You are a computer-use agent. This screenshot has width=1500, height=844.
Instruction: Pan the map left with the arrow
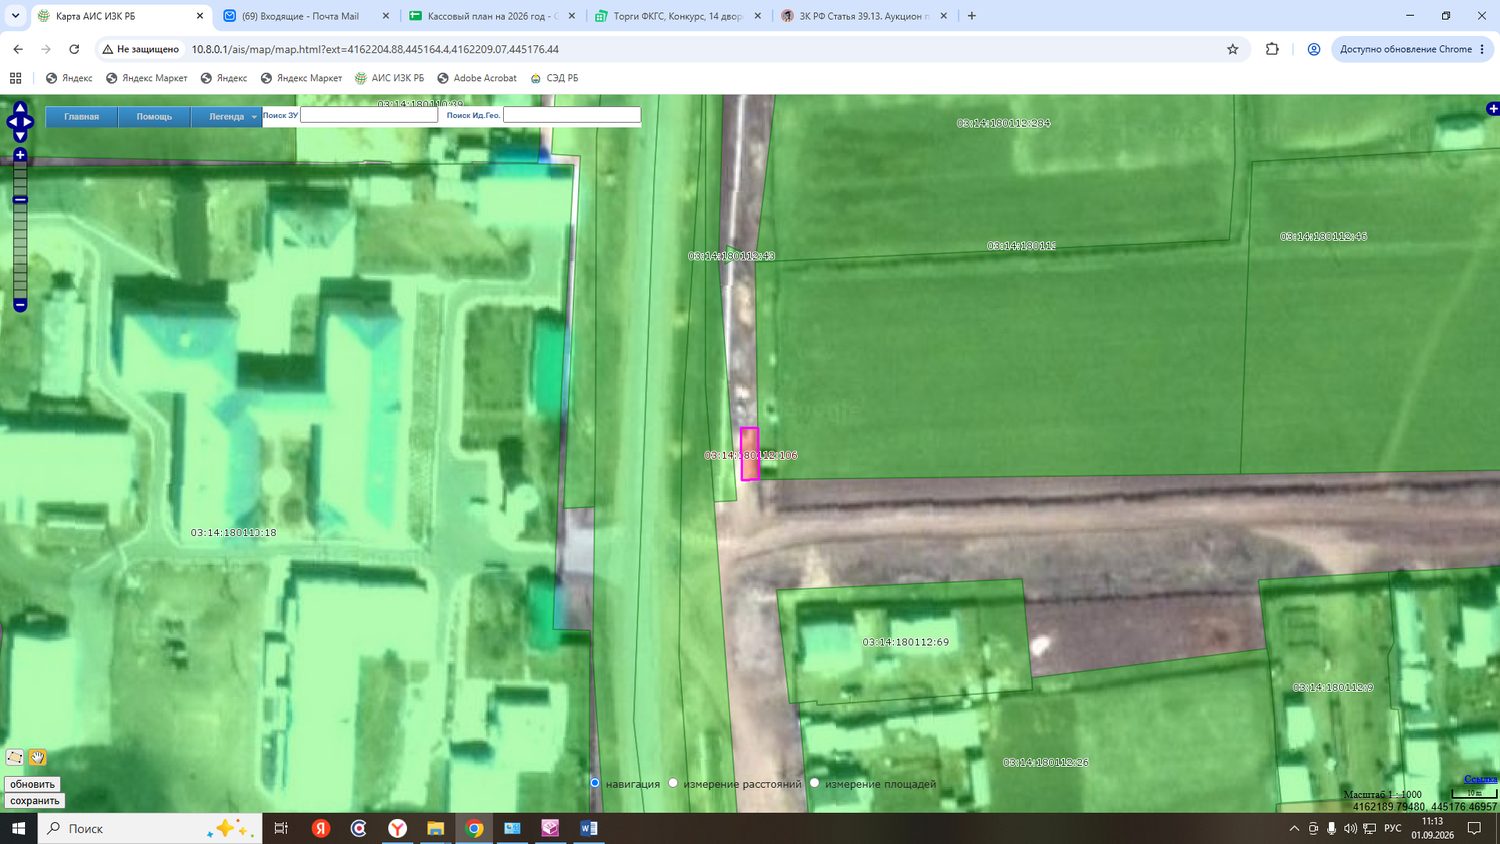pos(12,122)
